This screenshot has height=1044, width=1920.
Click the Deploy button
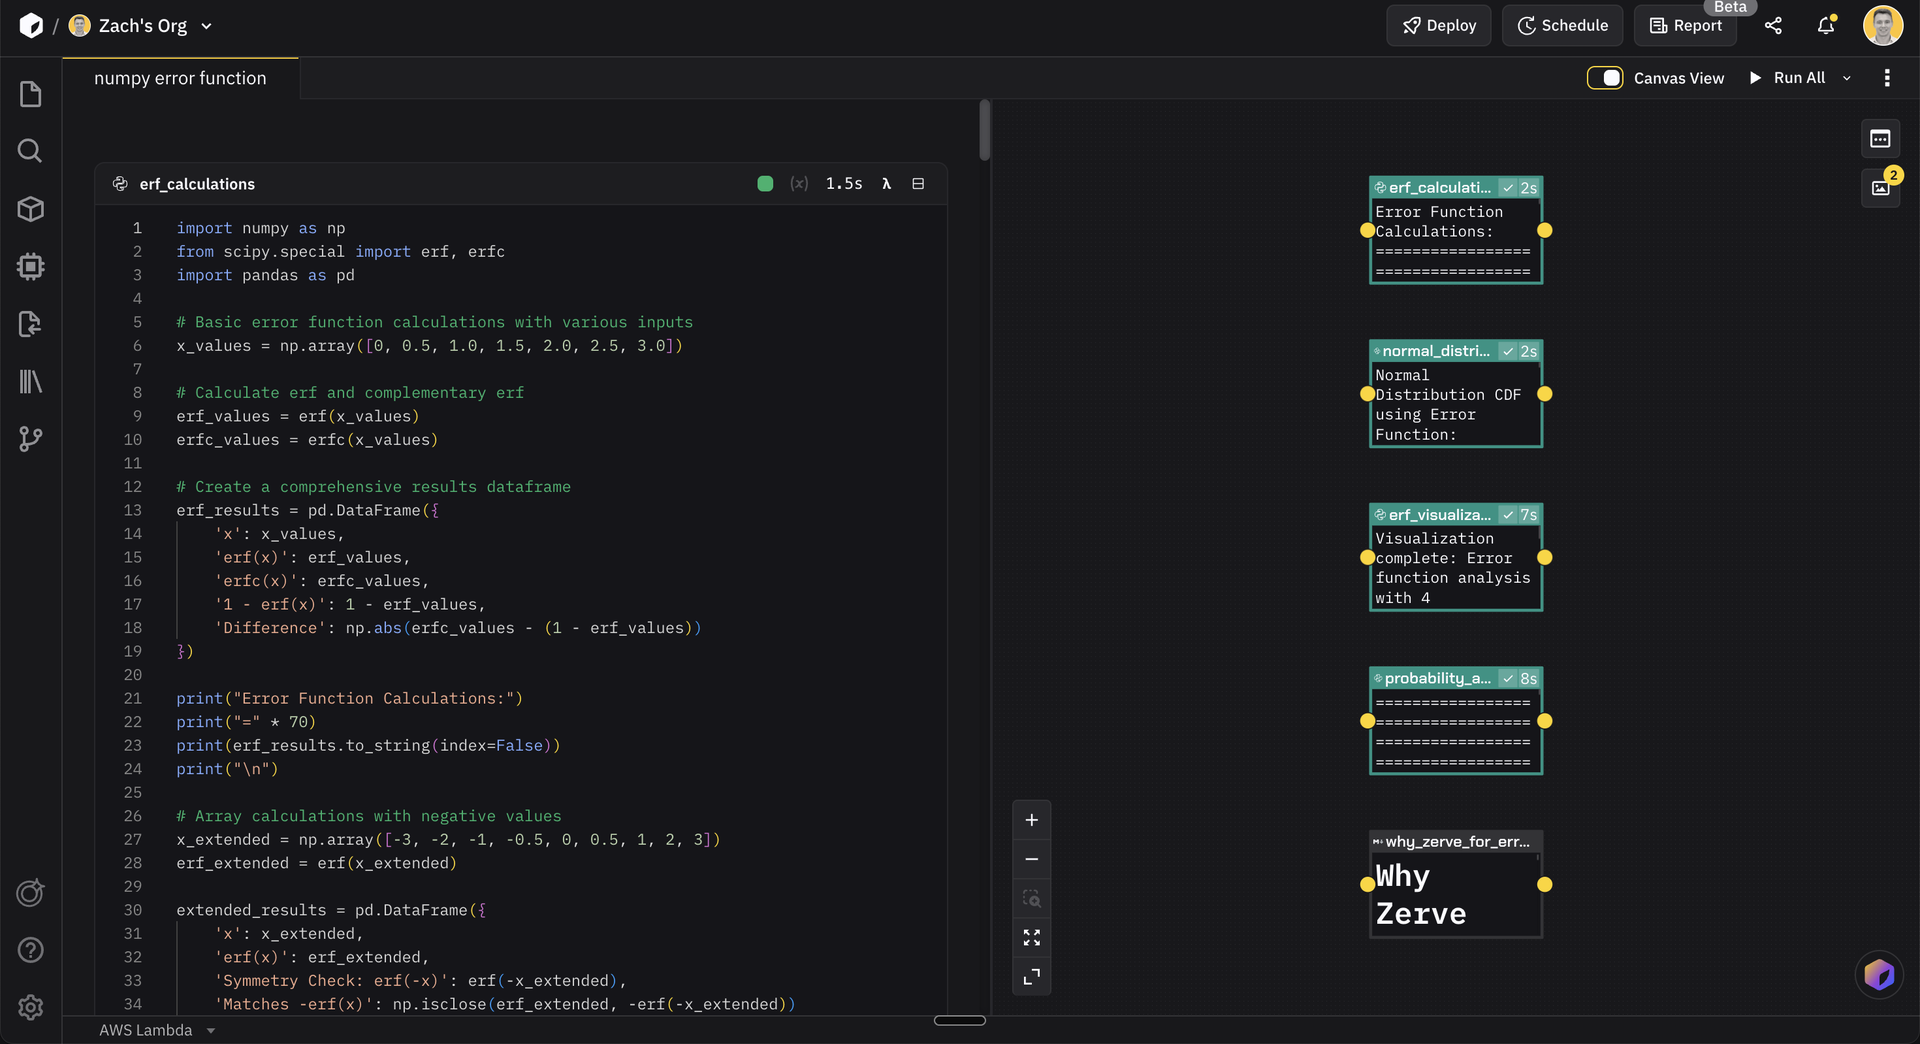tap(1438, 25)
